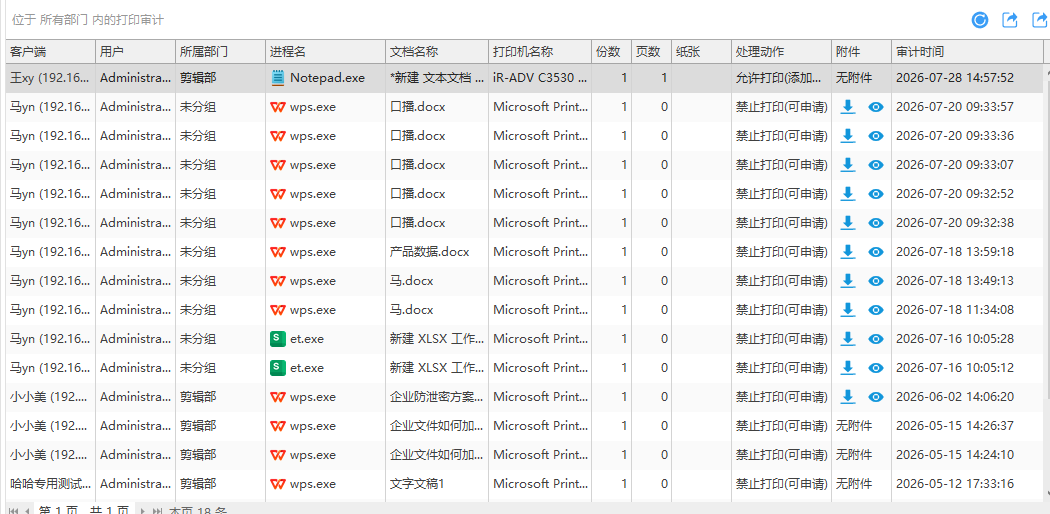View attachment eye for 10:05:28 record
Screen dimensions: 1050x514
pyautogui.click(x=876, y=339)
